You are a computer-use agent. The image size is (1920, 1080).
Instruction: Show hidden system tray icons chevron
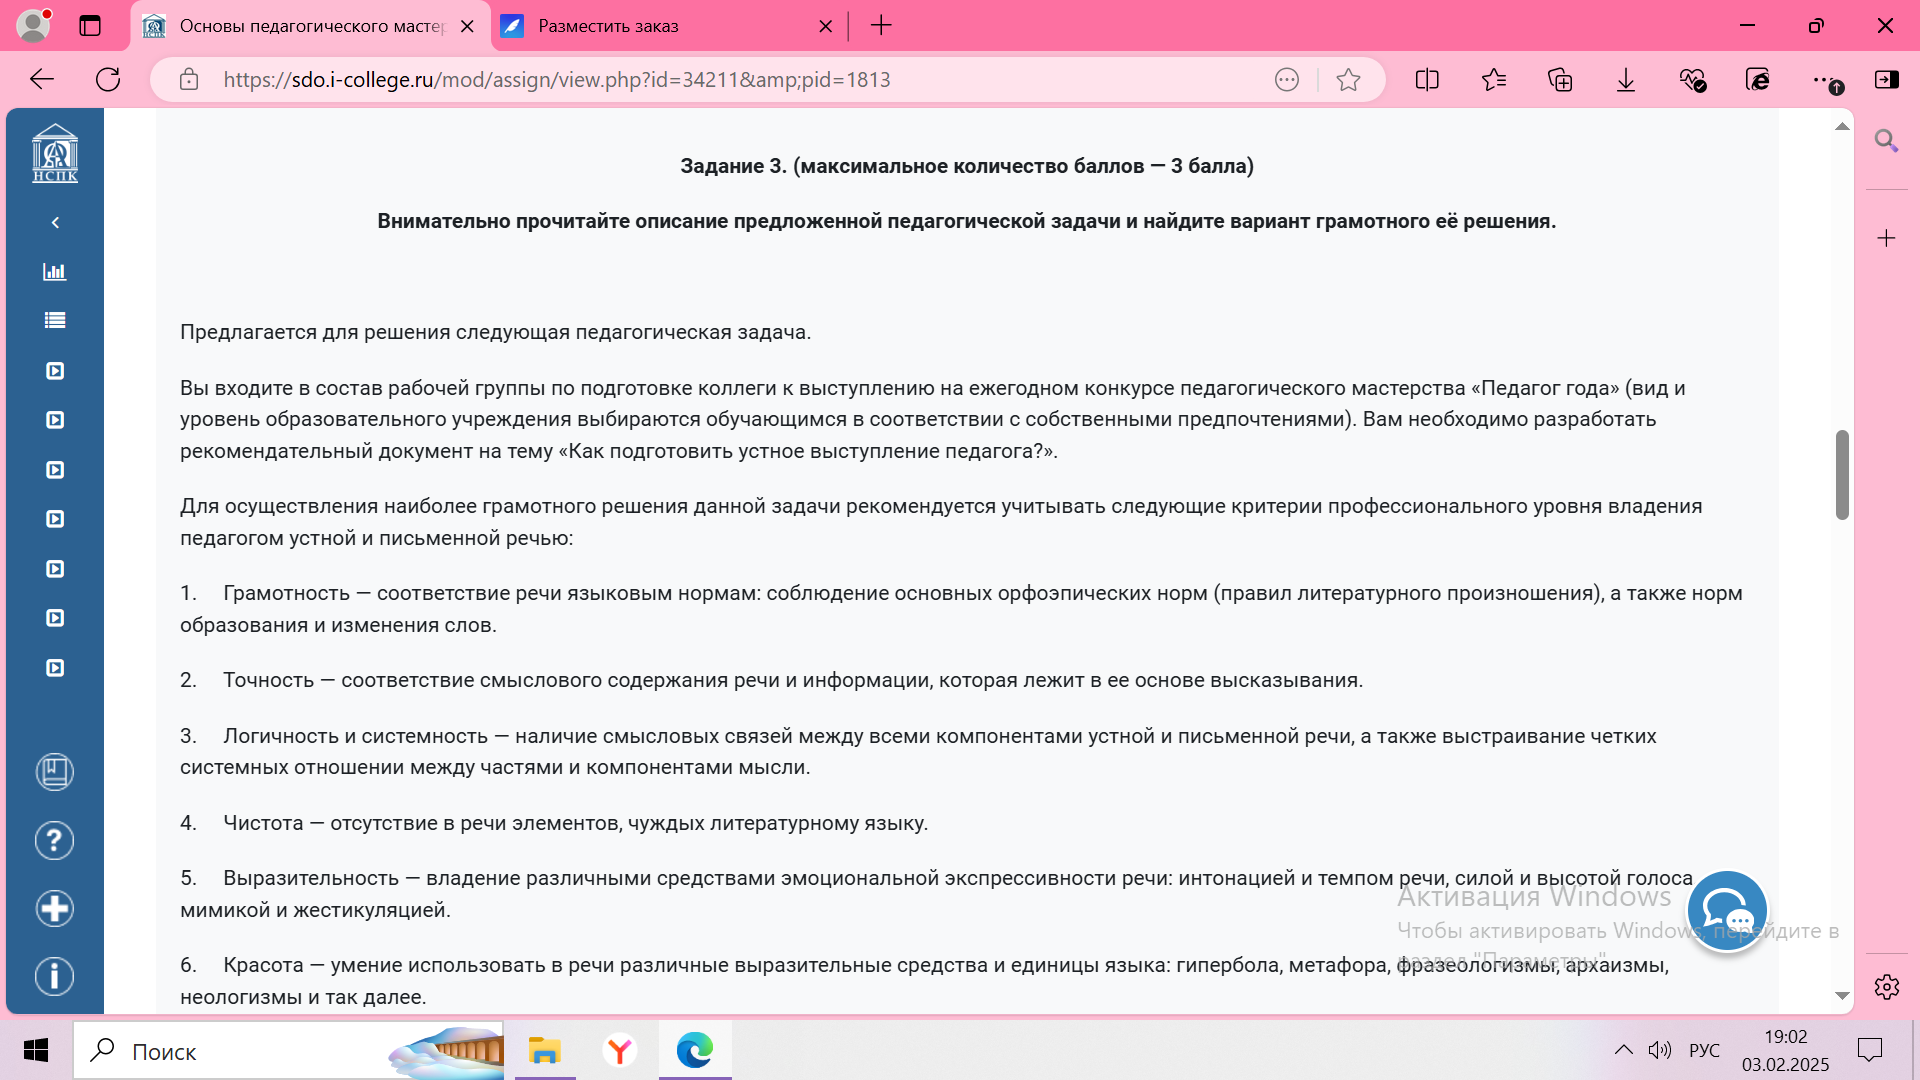pyautogui.click(x=1623, y=1050)
